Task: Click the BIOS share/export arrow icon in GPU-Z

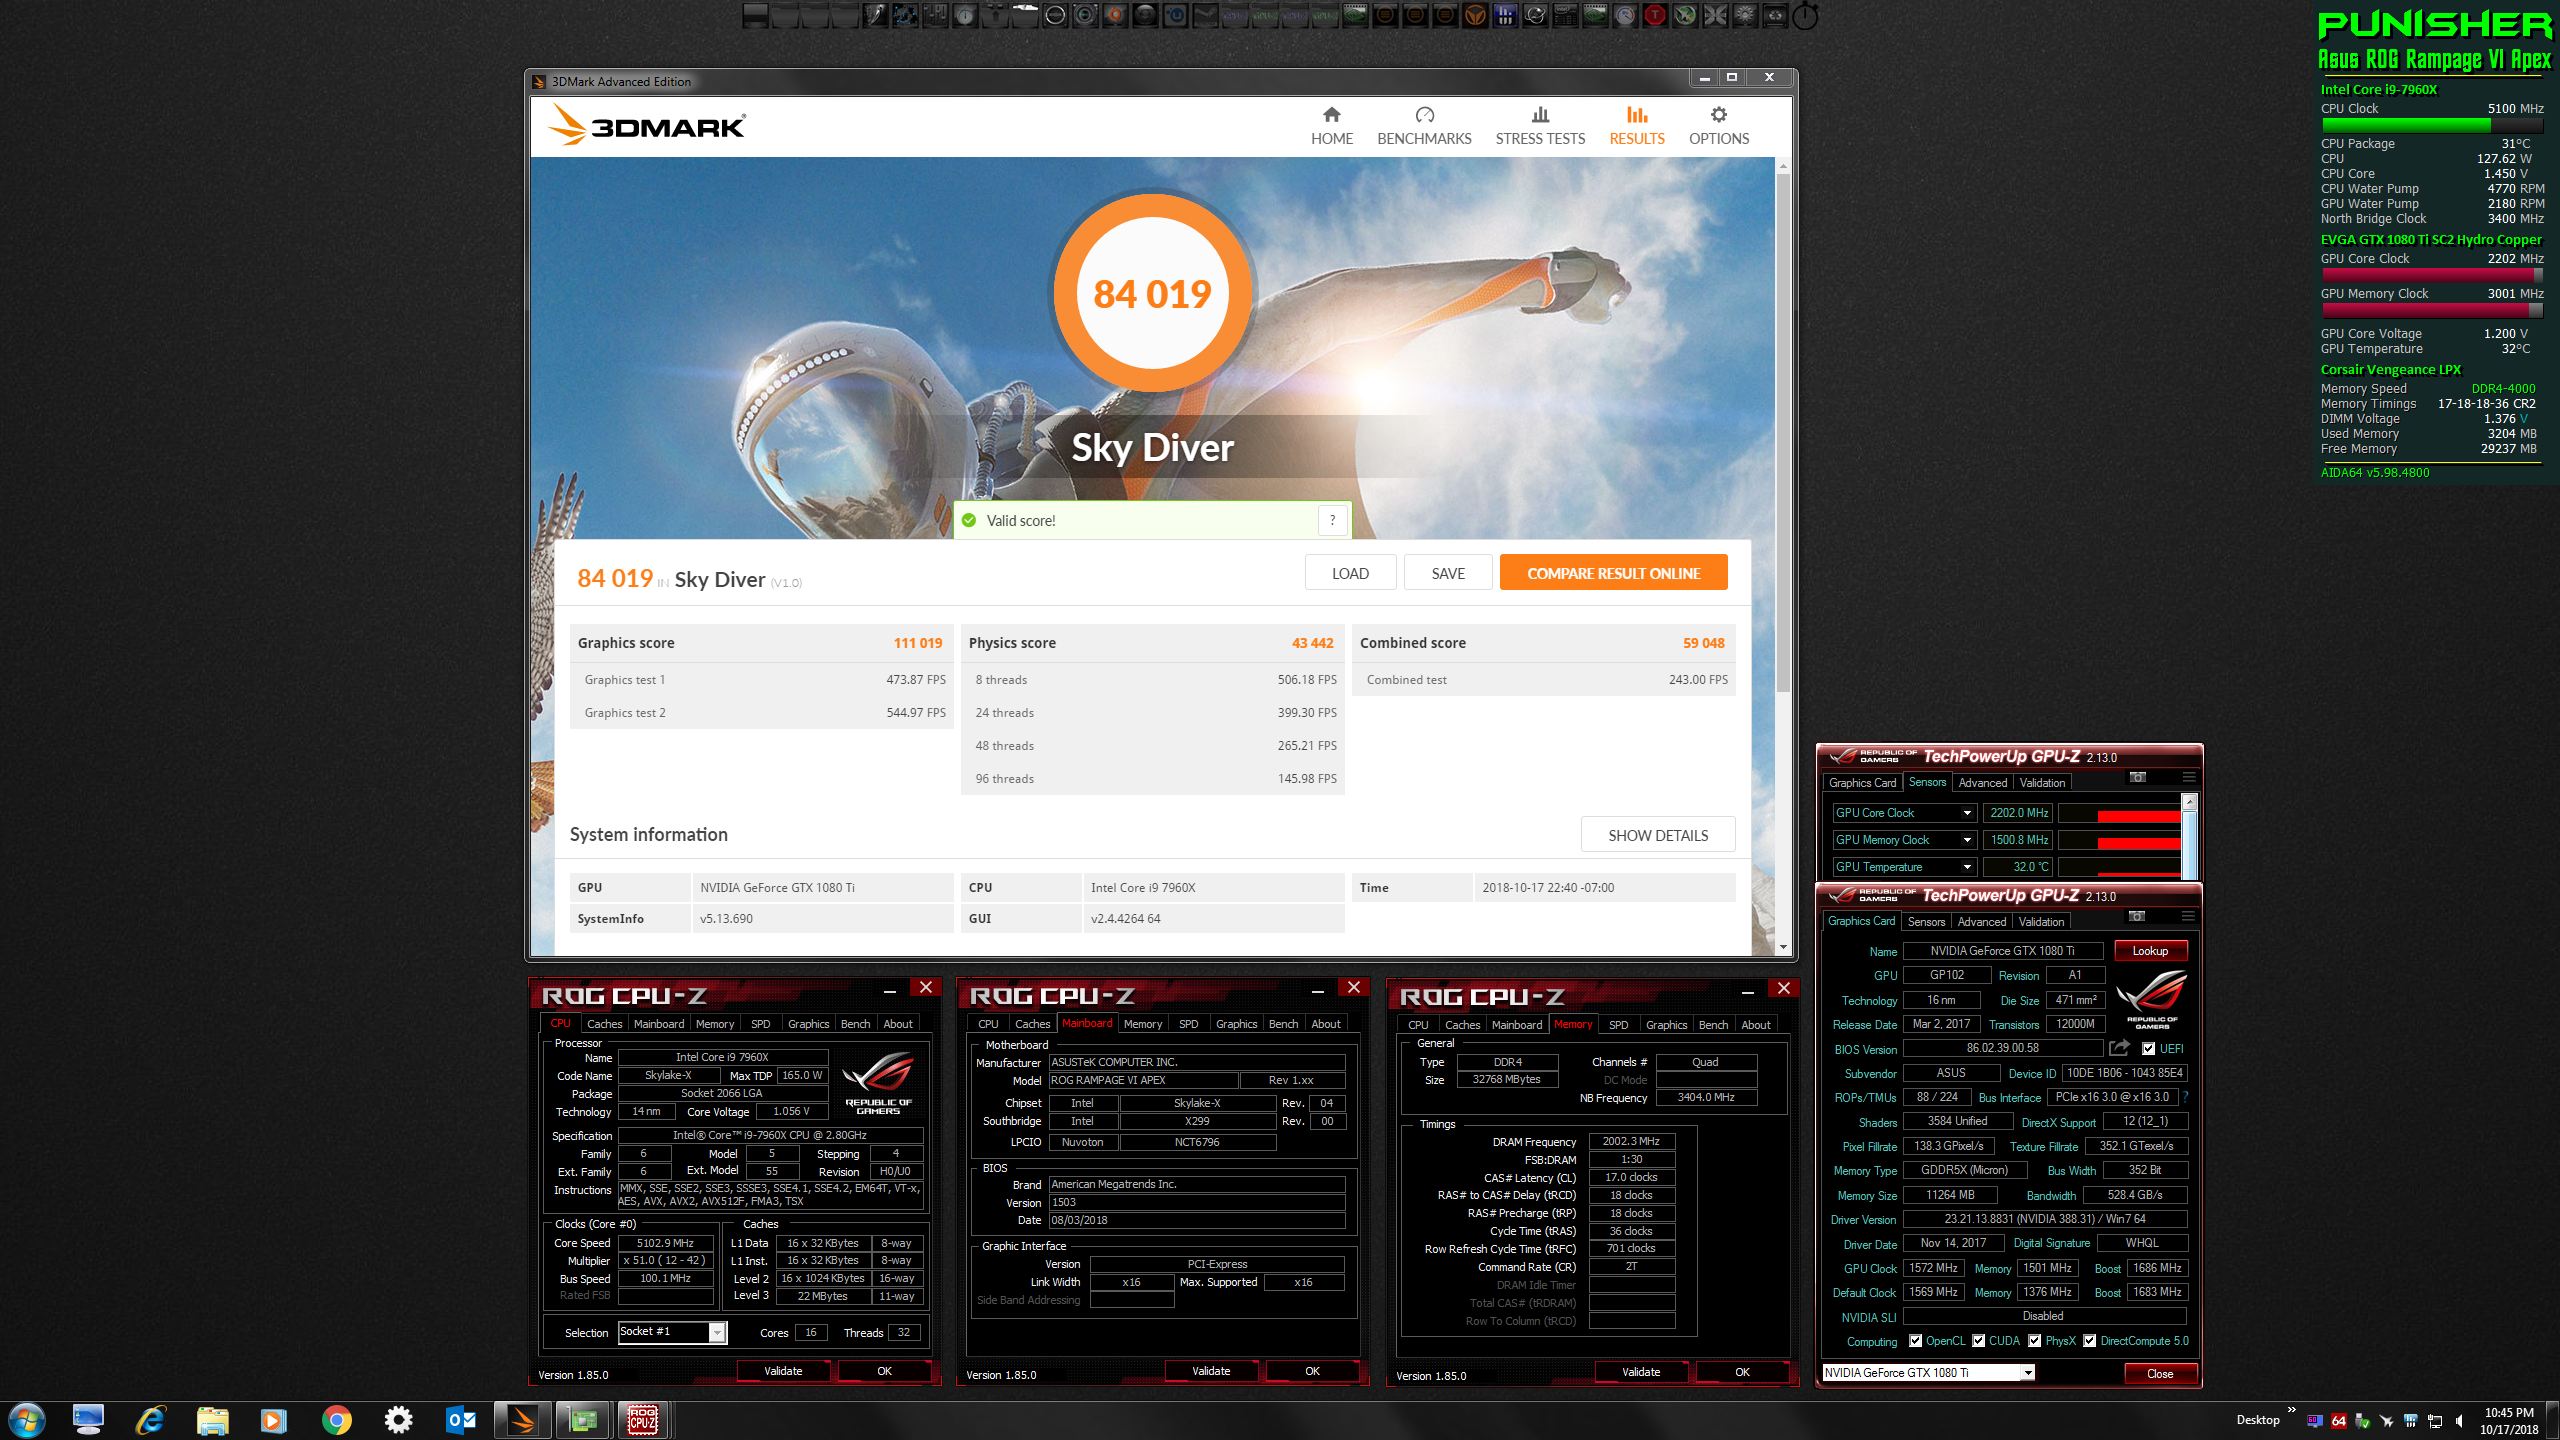Action: pos(2119,1048)
